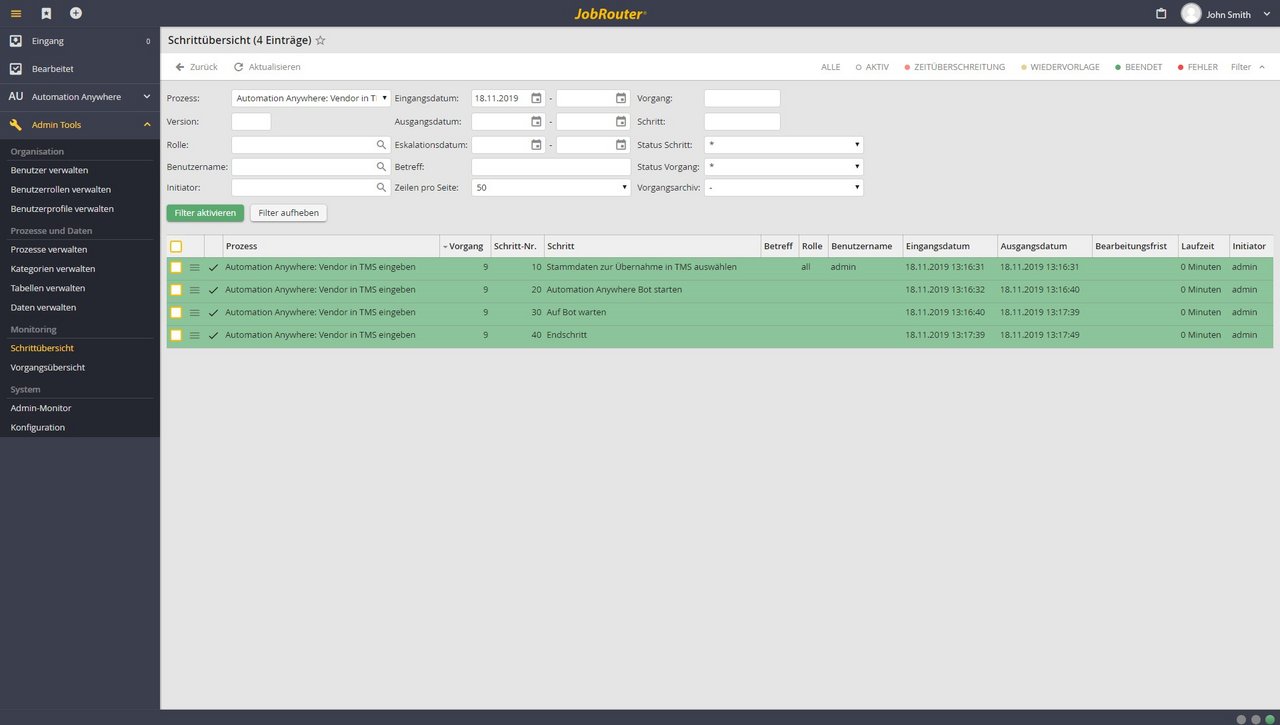Image resolution: width=1280 pixels, height=725 pixels.
Task: Sort table by Vorgang column header
Action: [464, 246]
